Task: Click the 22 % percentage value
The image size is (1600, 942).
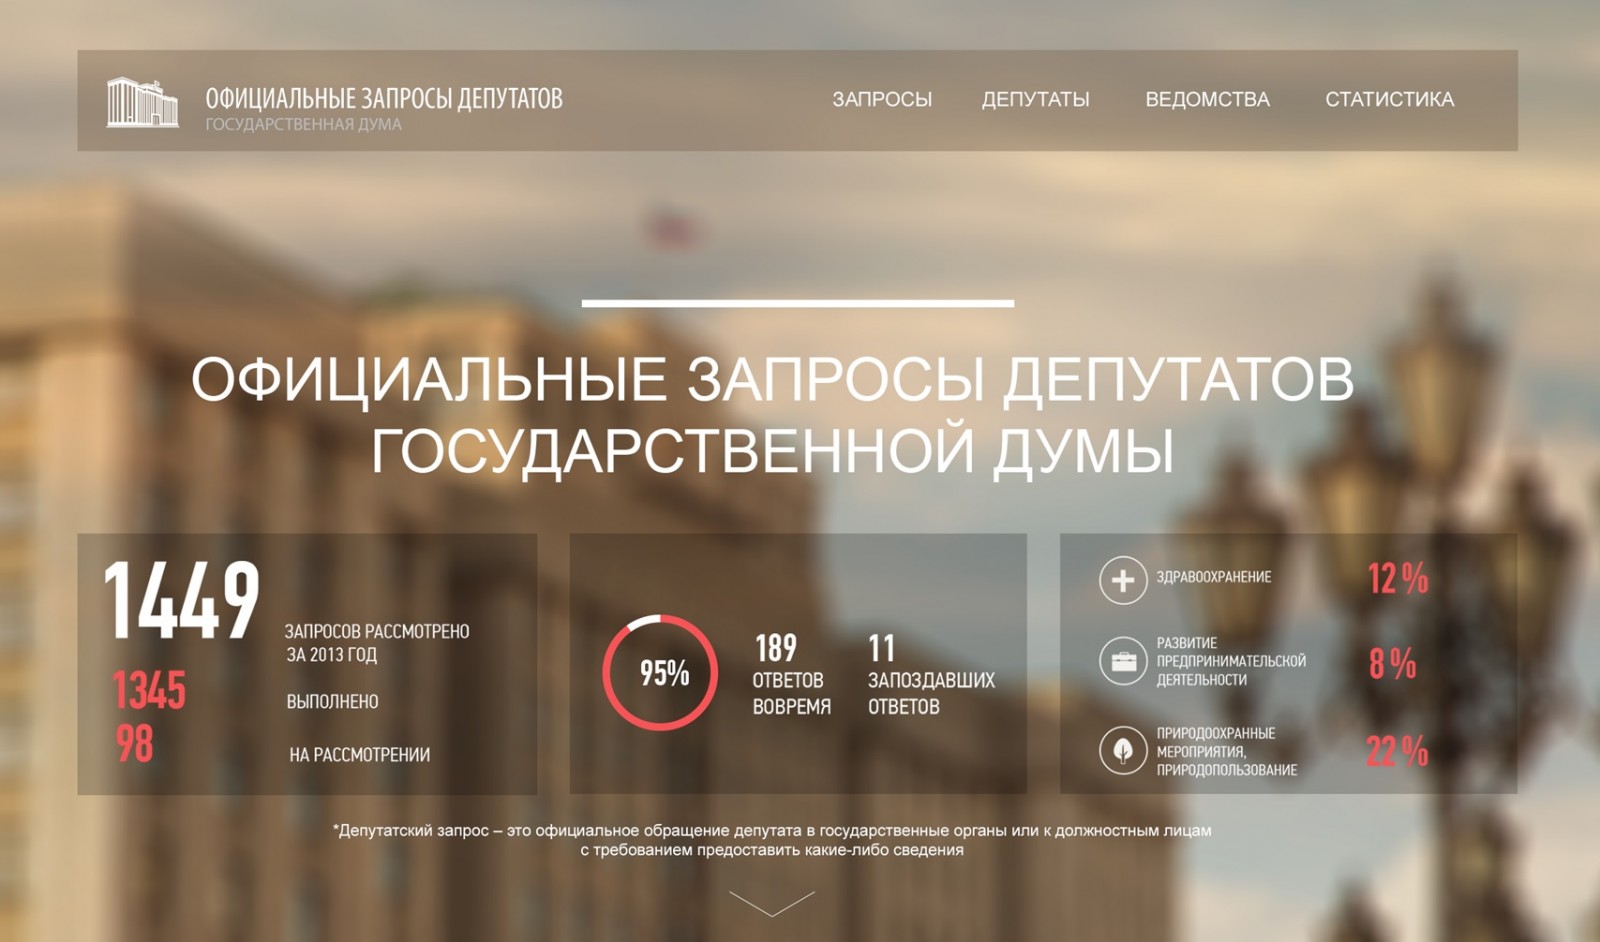Action: (x=1398, y=751)
